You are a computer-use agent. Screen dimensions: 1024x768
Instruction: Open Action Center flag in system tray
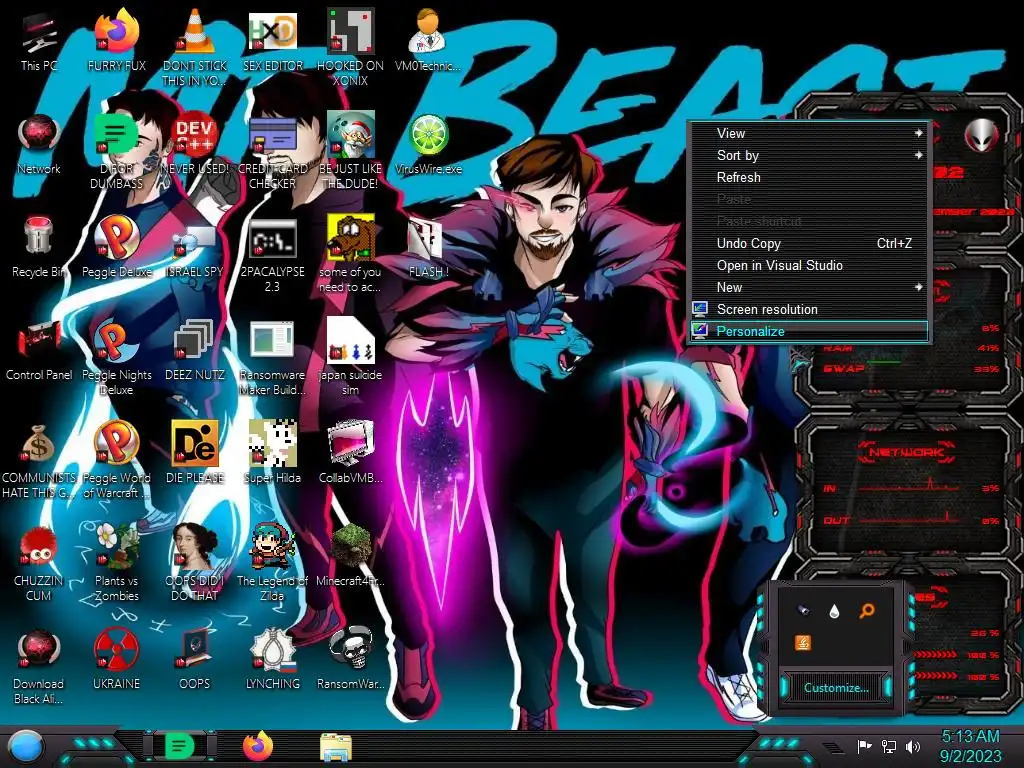point(864,746)
